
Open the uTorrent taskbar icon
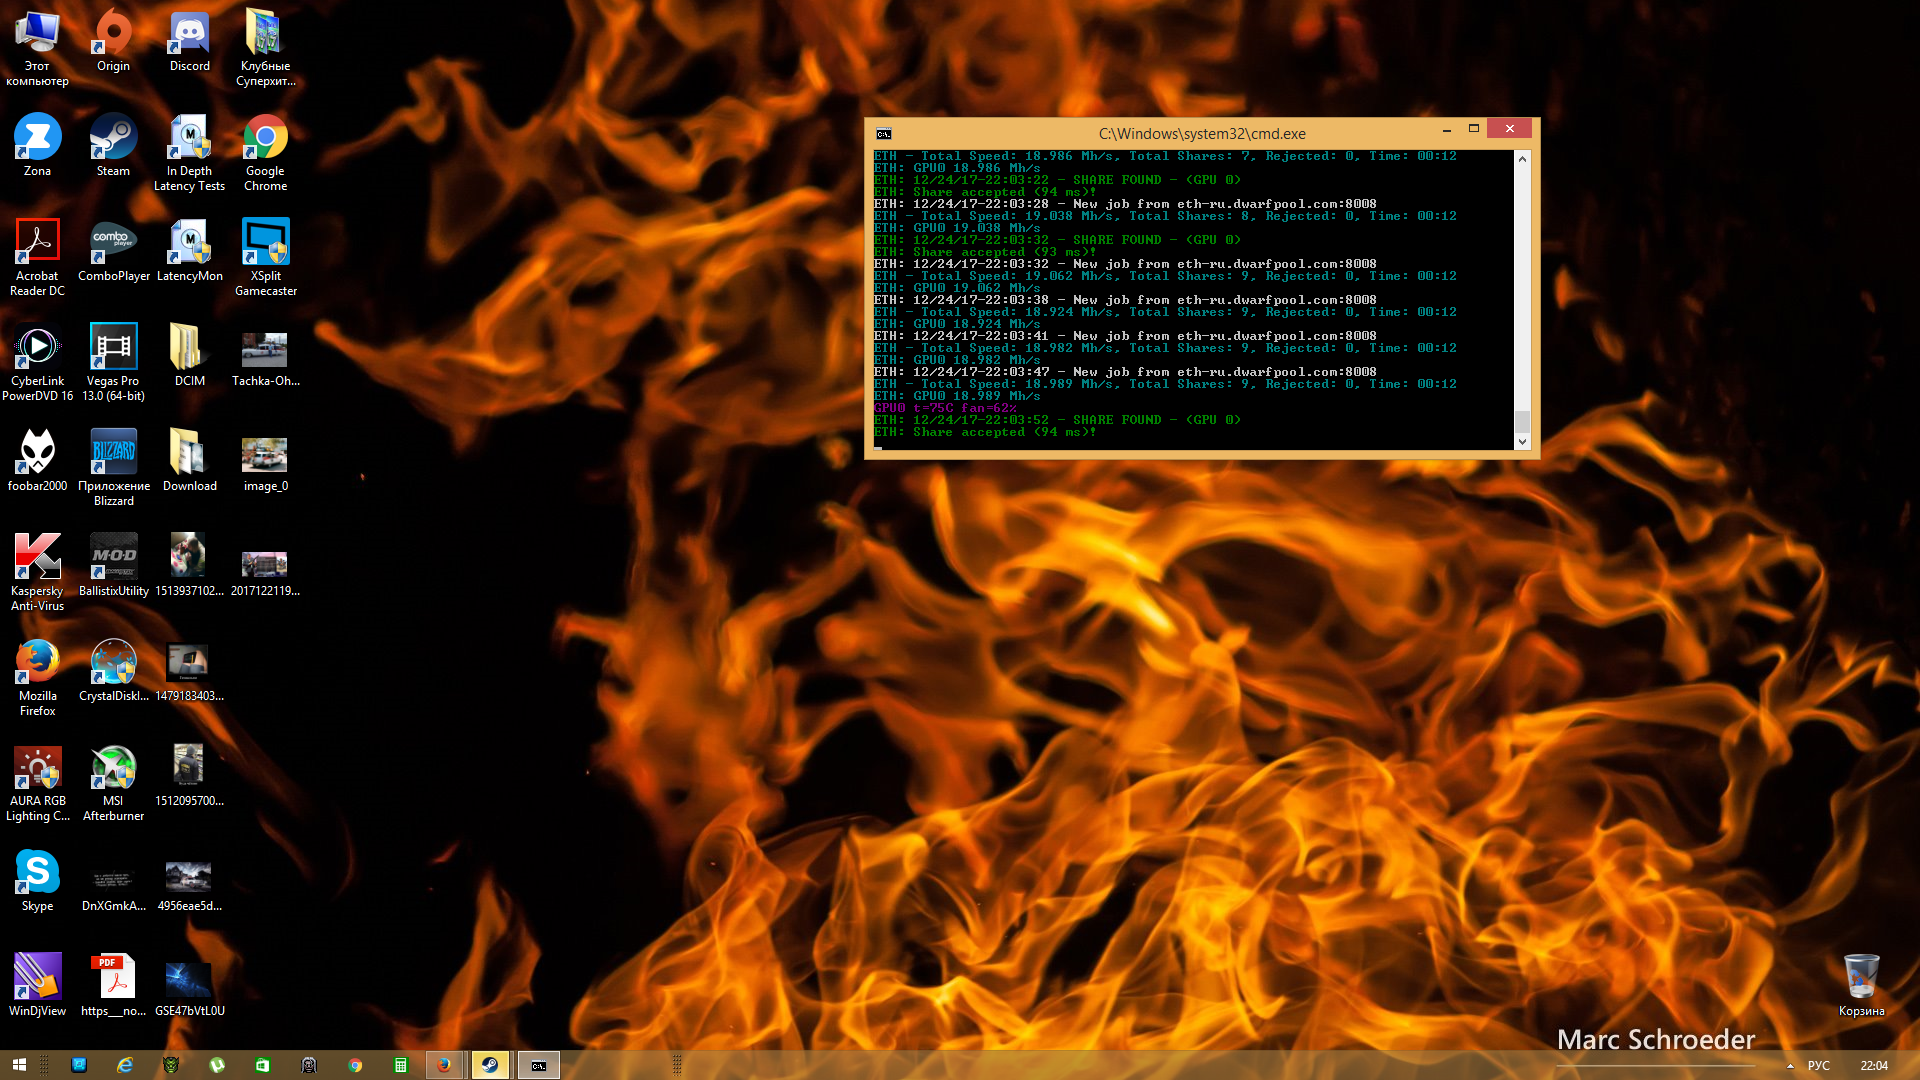tap(217, 1065)
